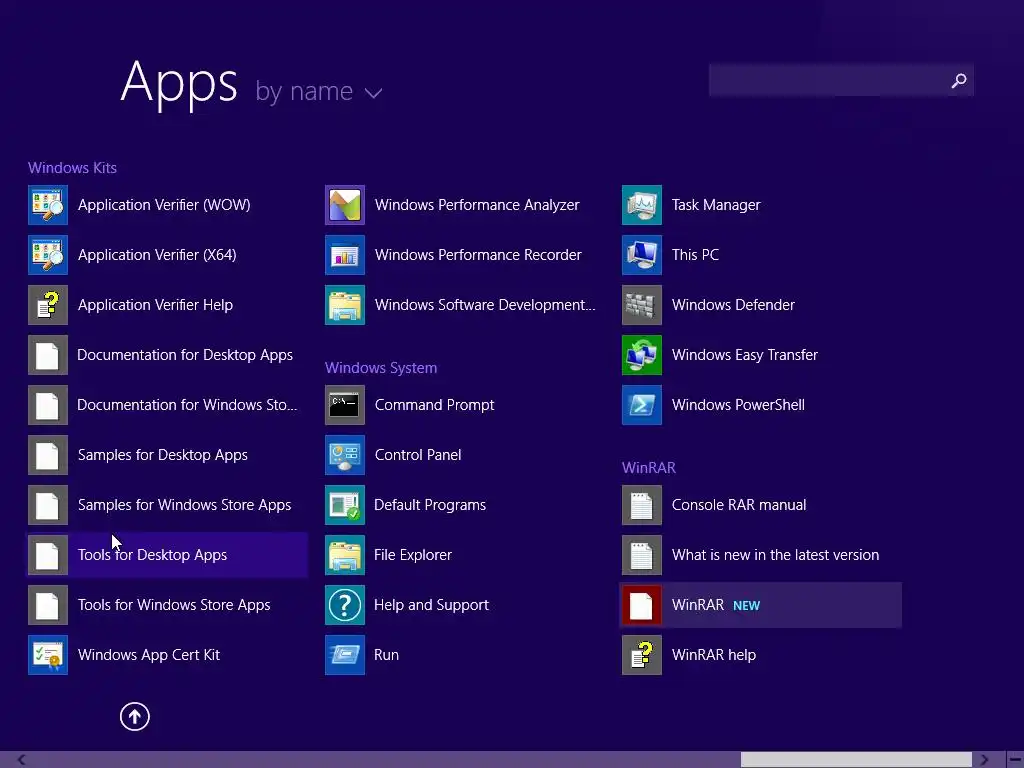Click the scrollbar right arrow
This screenshot has width=1024, height=768.
click(x=985, y=760)
